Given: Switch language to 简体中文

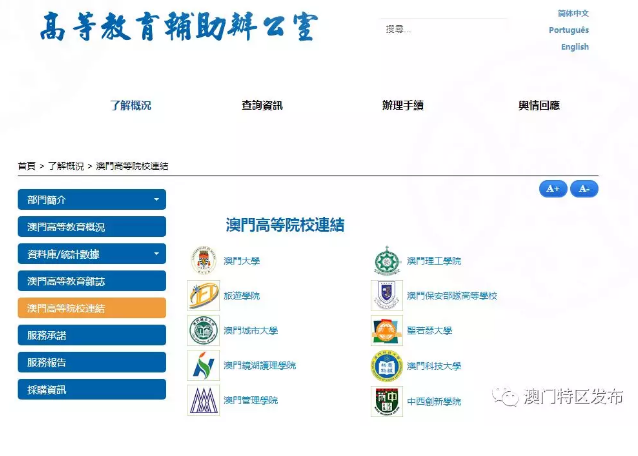Looking at the screenshot, I should 573,13.
